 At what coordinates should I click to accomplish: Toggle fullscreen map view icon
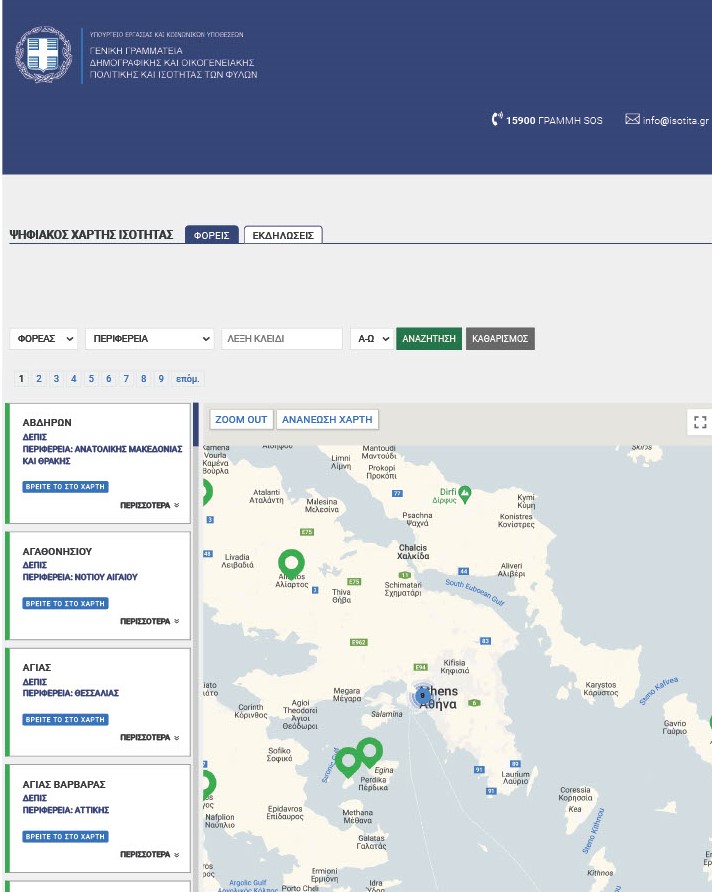coord(700,422)
